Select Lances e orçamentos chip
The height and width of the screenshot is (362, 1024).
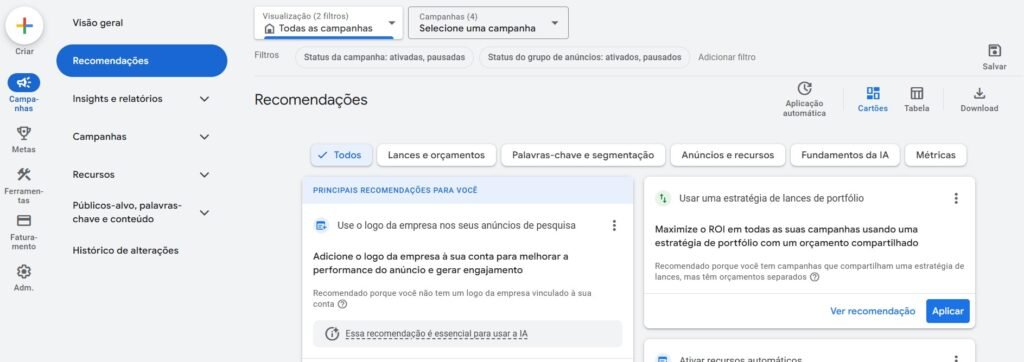[436, 155]
